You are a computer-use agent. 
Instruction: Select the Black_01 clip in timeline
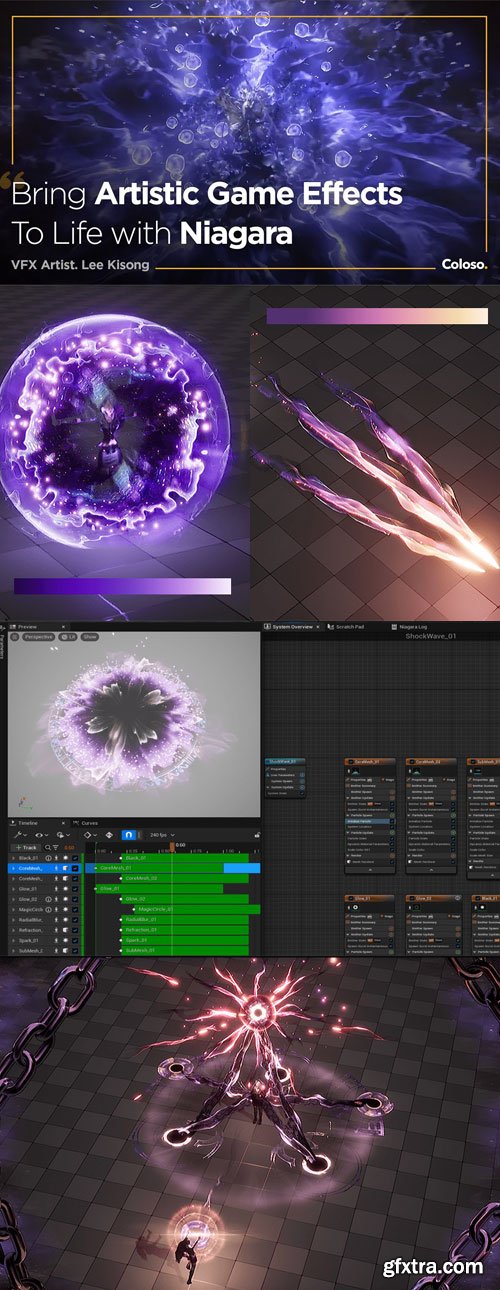[x=185, y=857]
